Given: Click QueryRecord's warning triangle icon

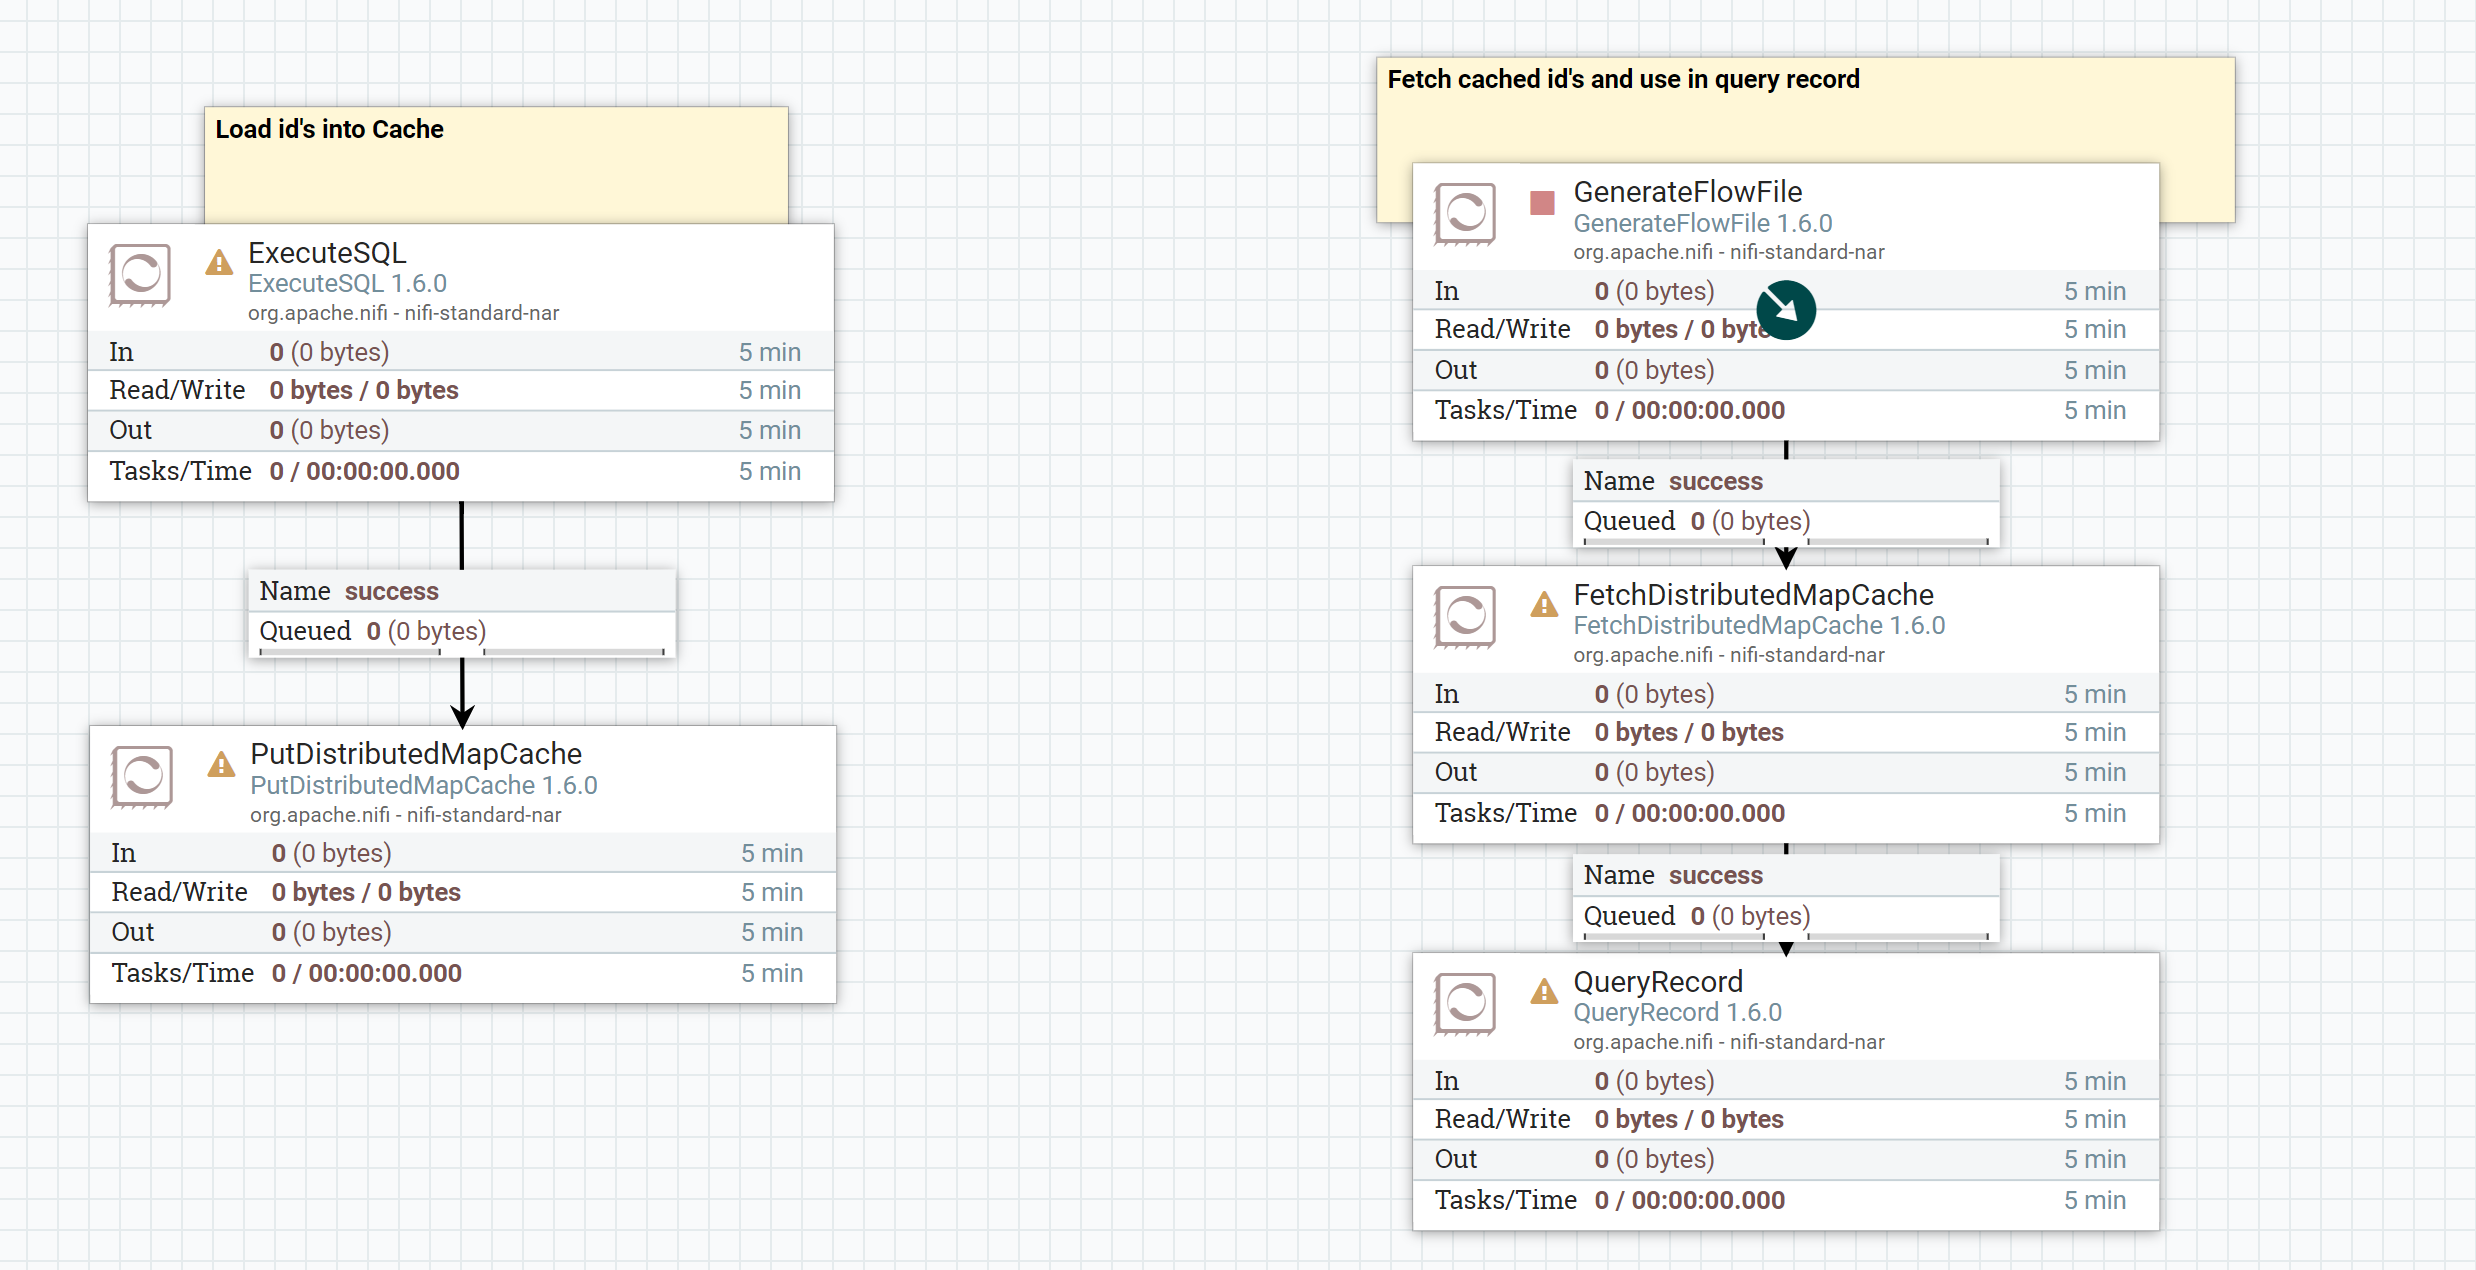Looking at the screenshot, I should pyautogui.click(x=1544, y=992).
